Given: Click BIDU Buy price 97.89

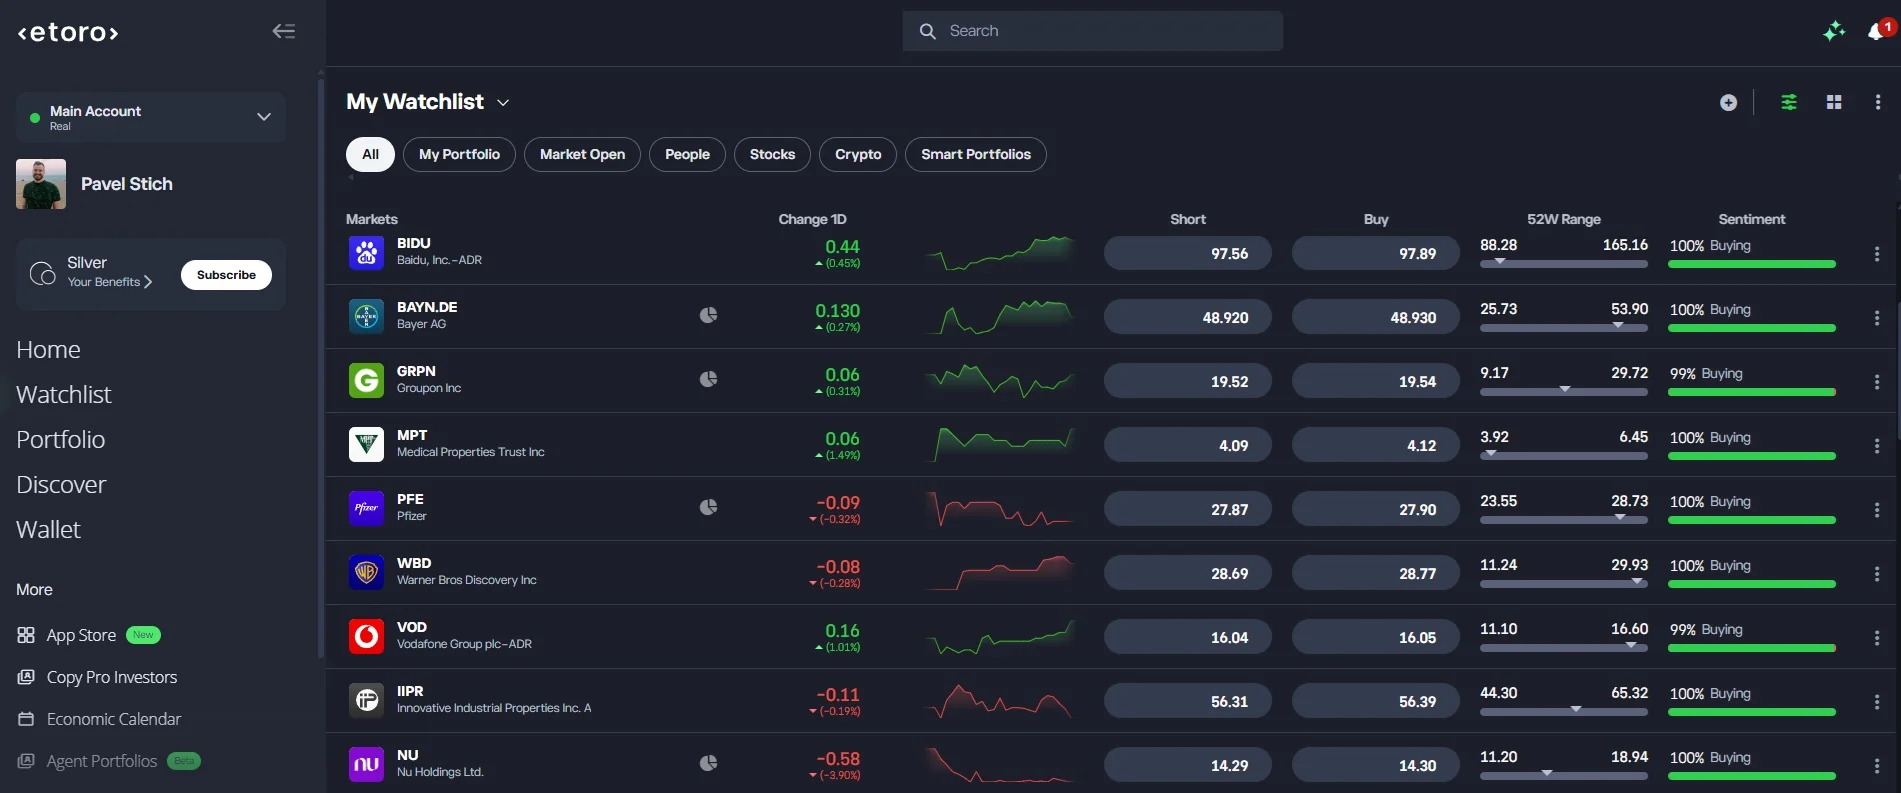Looking at the screenshot, I should pyautogui.click(x=1376, y=253).
